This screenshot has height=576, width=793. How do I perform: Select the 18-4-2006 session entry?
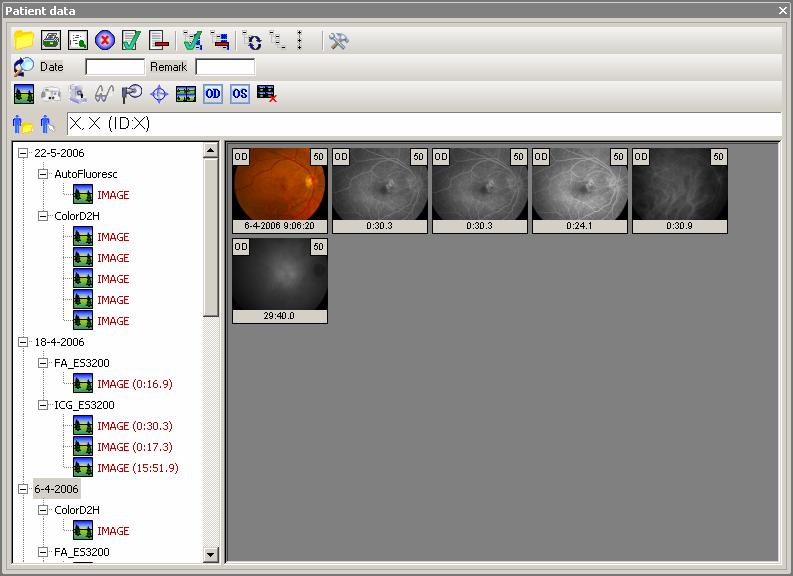pyautogui.click(x=59, y=342)
